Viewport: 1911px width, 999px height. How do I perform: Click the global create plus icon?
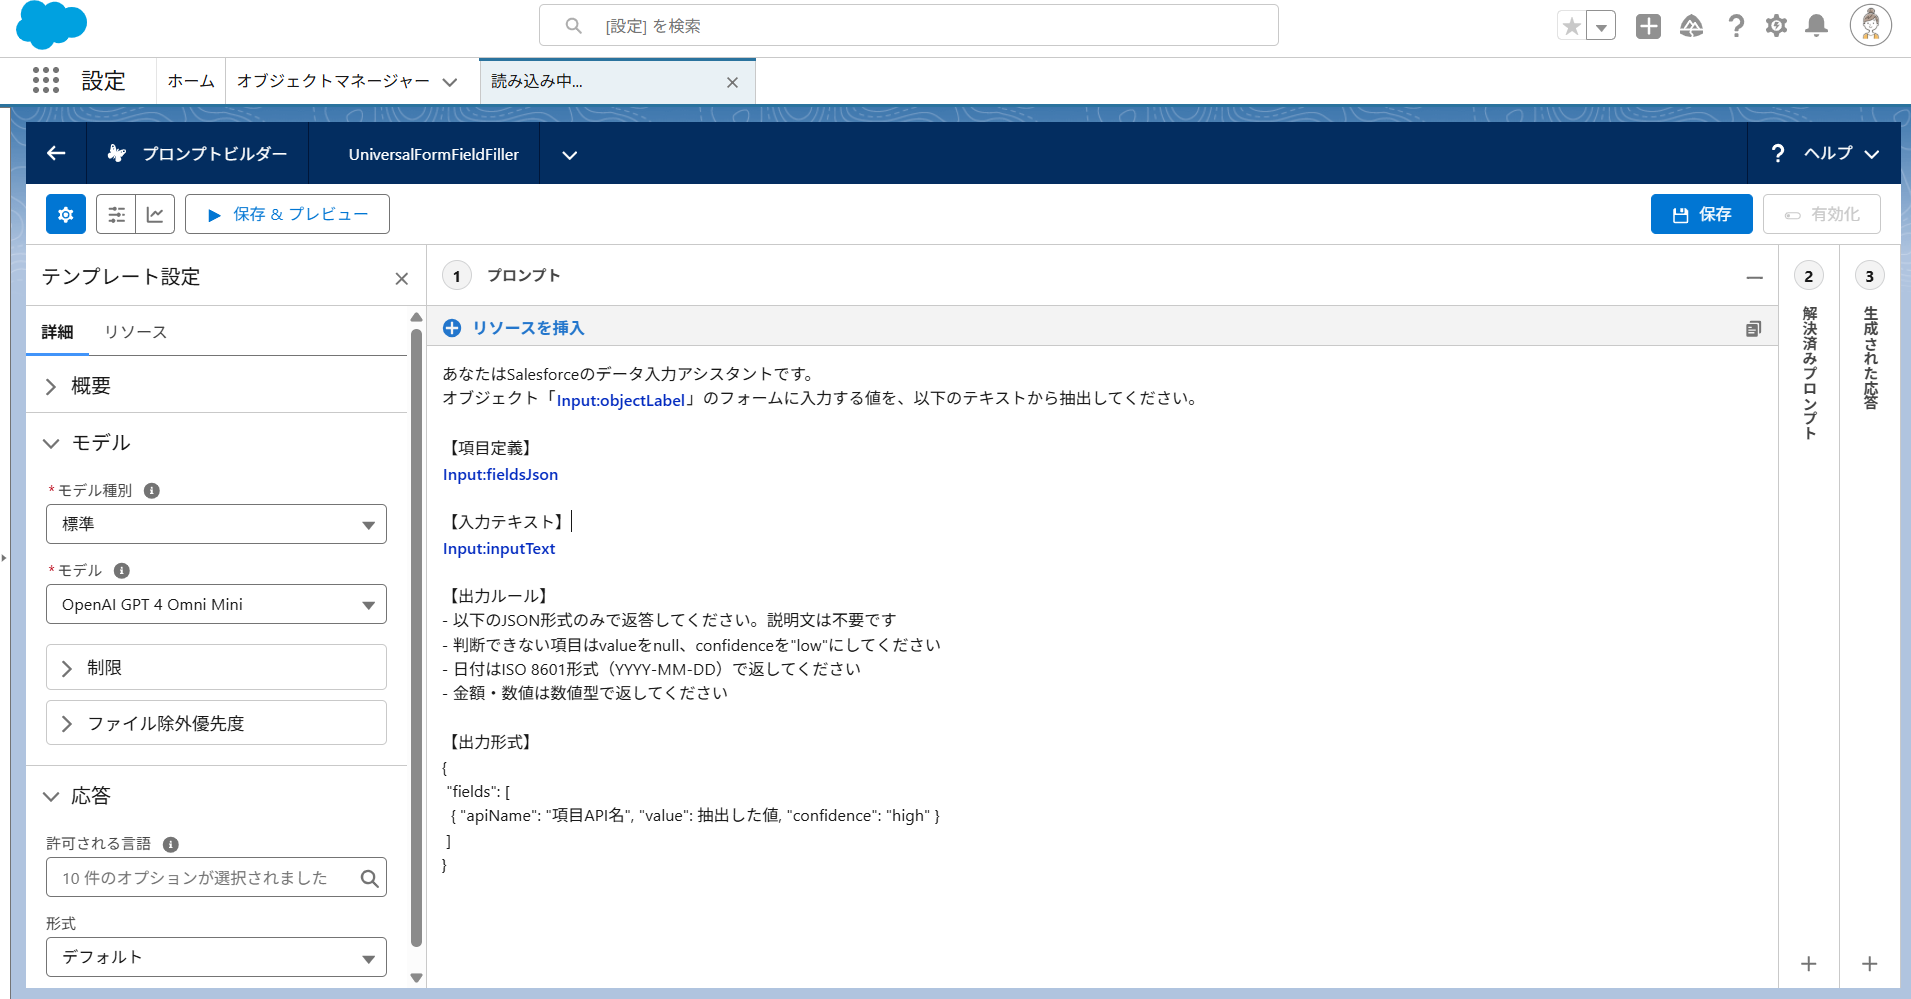click(x=1648, y=26)
